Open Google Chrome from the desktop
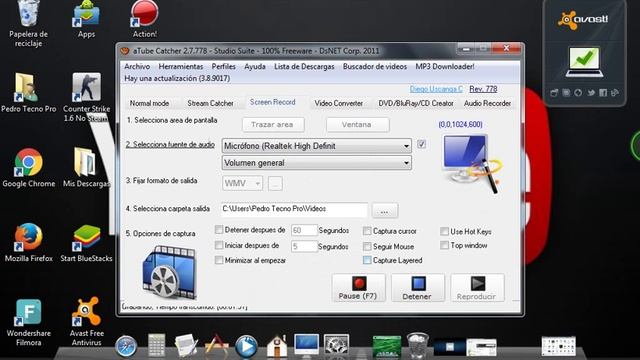Screen dimensions: 640x360 point(28,168)
